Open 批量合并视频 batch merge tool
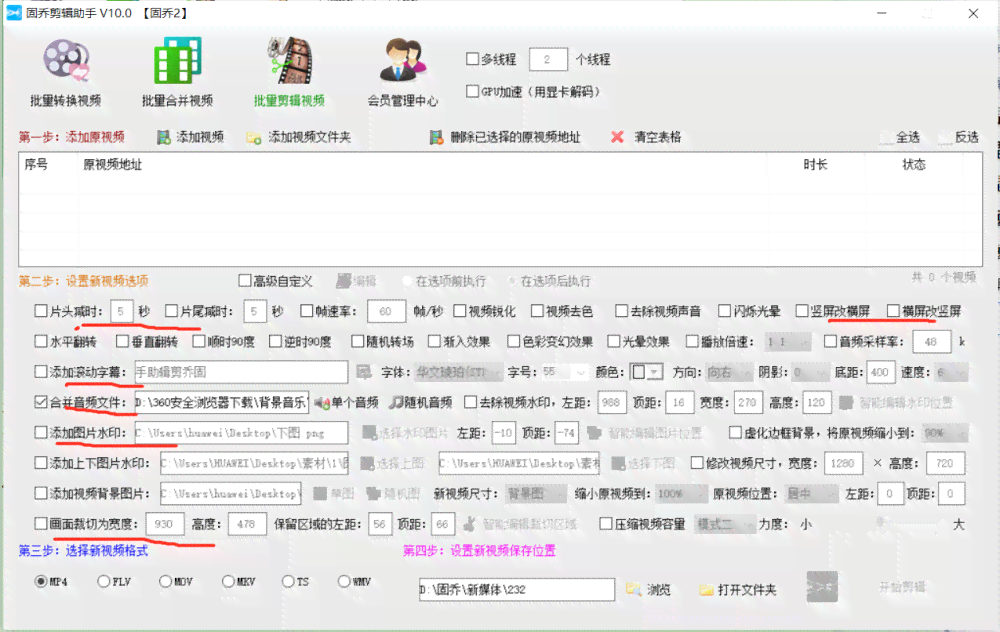1000x632 pixels. [177, 72]
